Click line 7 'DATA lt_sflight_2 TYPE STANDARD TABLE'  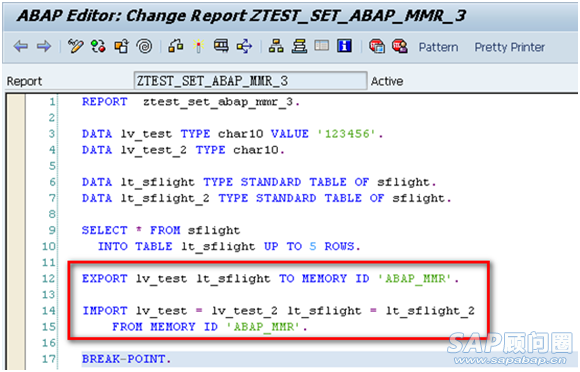click(267, 199)
